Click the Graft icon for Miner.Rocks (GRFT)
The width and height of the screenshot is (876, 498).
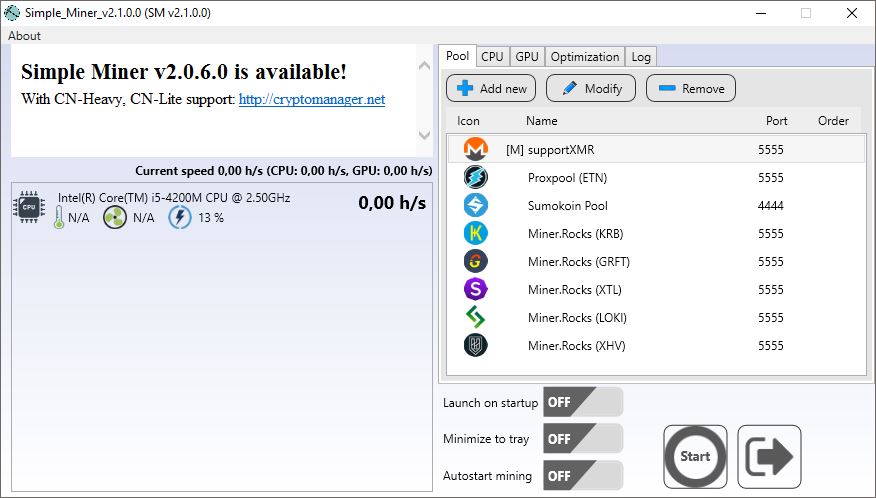point(475,262)
